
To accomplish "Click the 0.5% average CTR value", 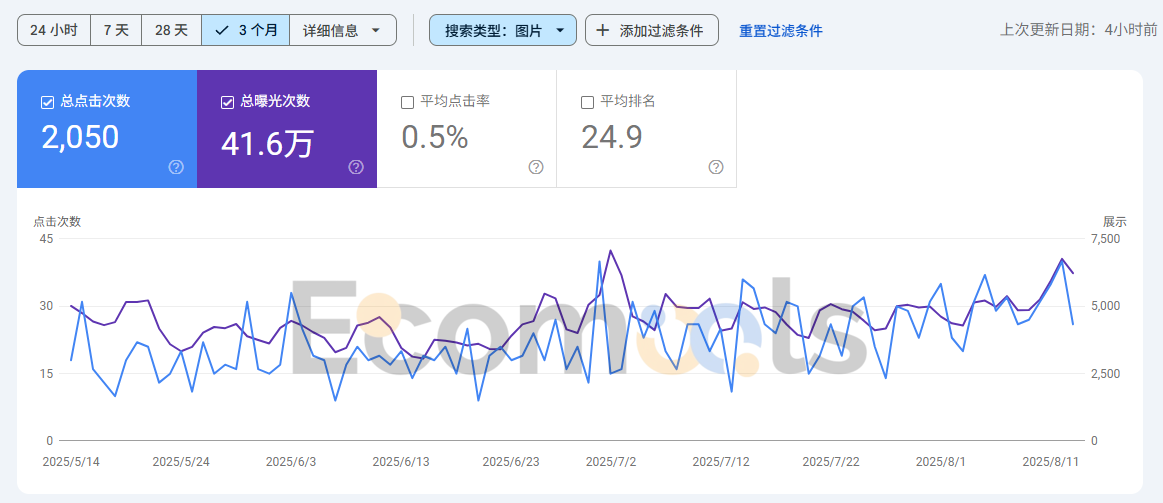I will click(x=435, y=137).
